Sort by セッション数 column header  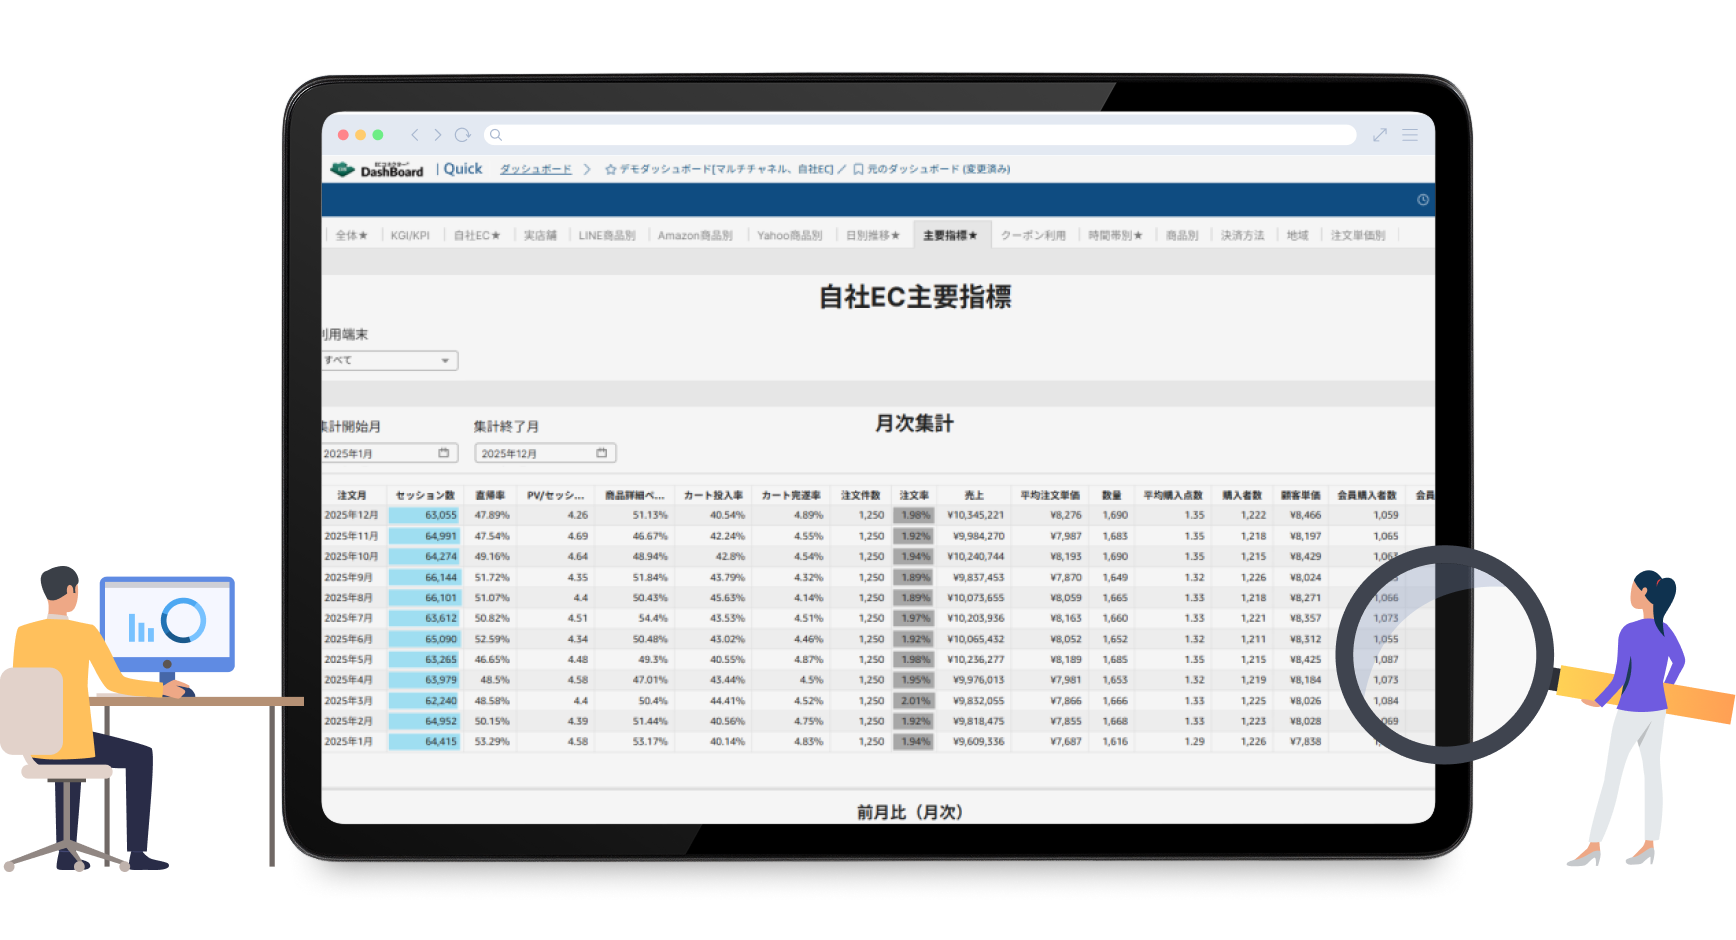[425, 496]
